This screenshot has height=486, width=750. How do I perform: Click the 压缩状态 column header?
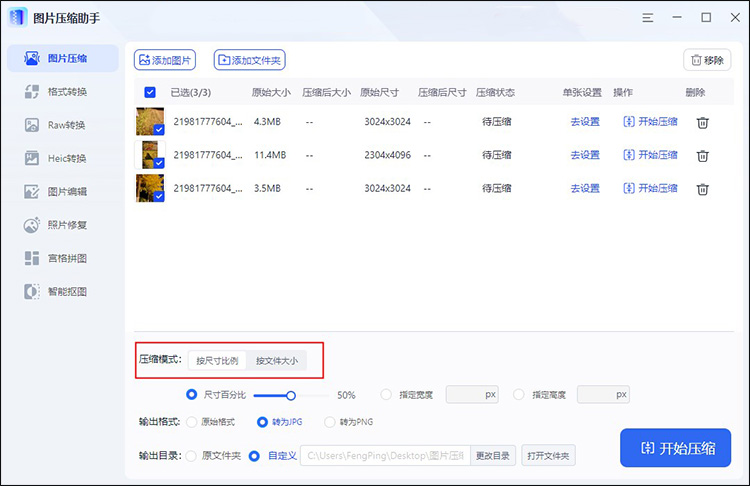tap(495, 92)
